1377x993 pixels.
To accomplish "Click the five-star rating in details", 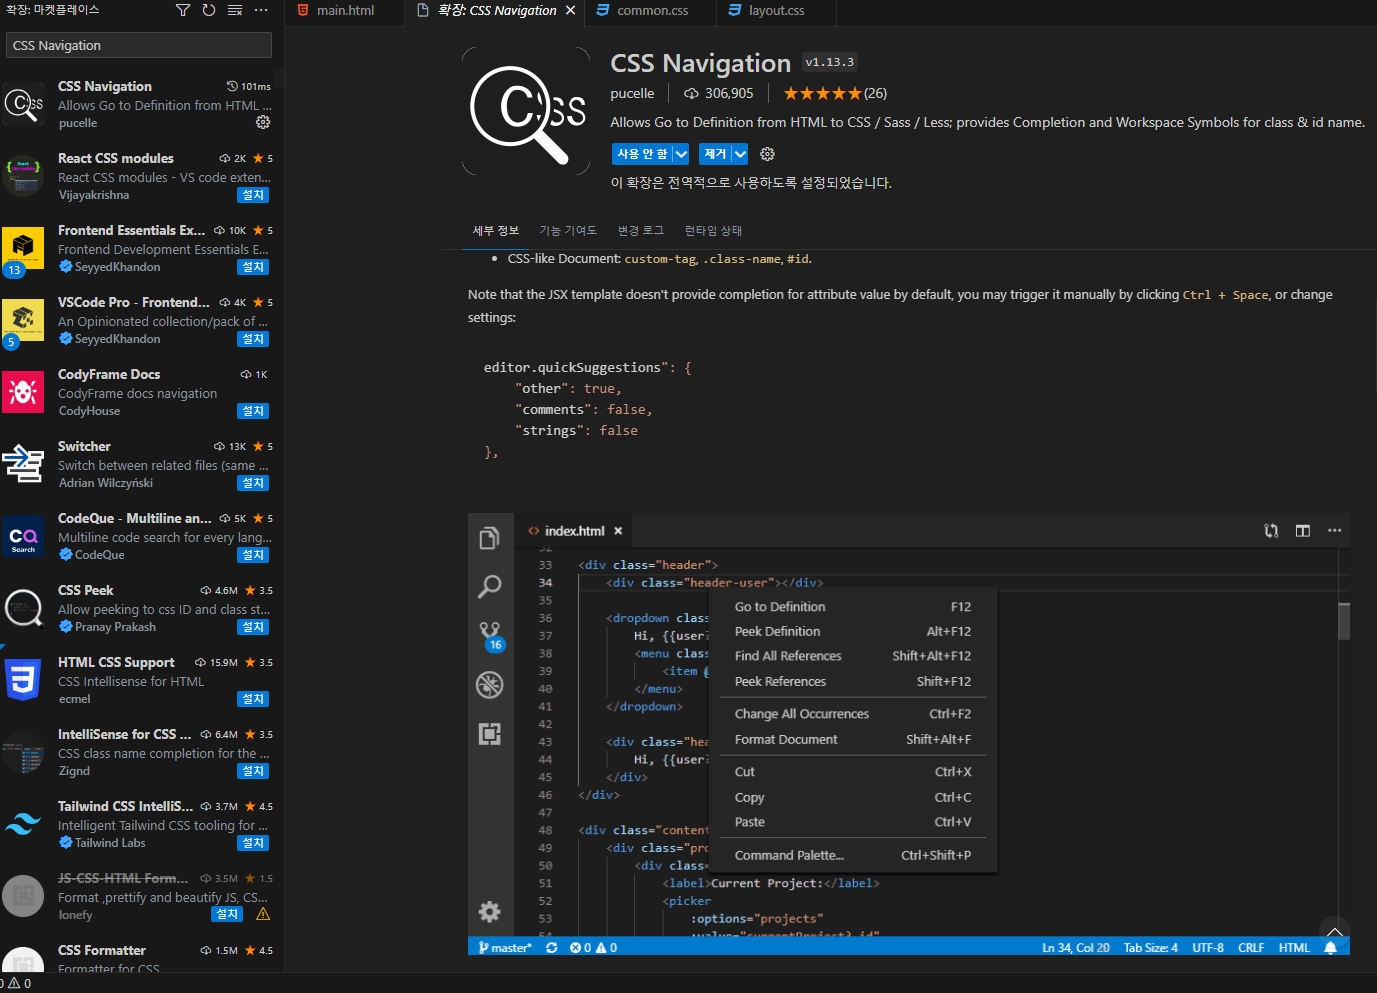I will click(x=822, y=93).
